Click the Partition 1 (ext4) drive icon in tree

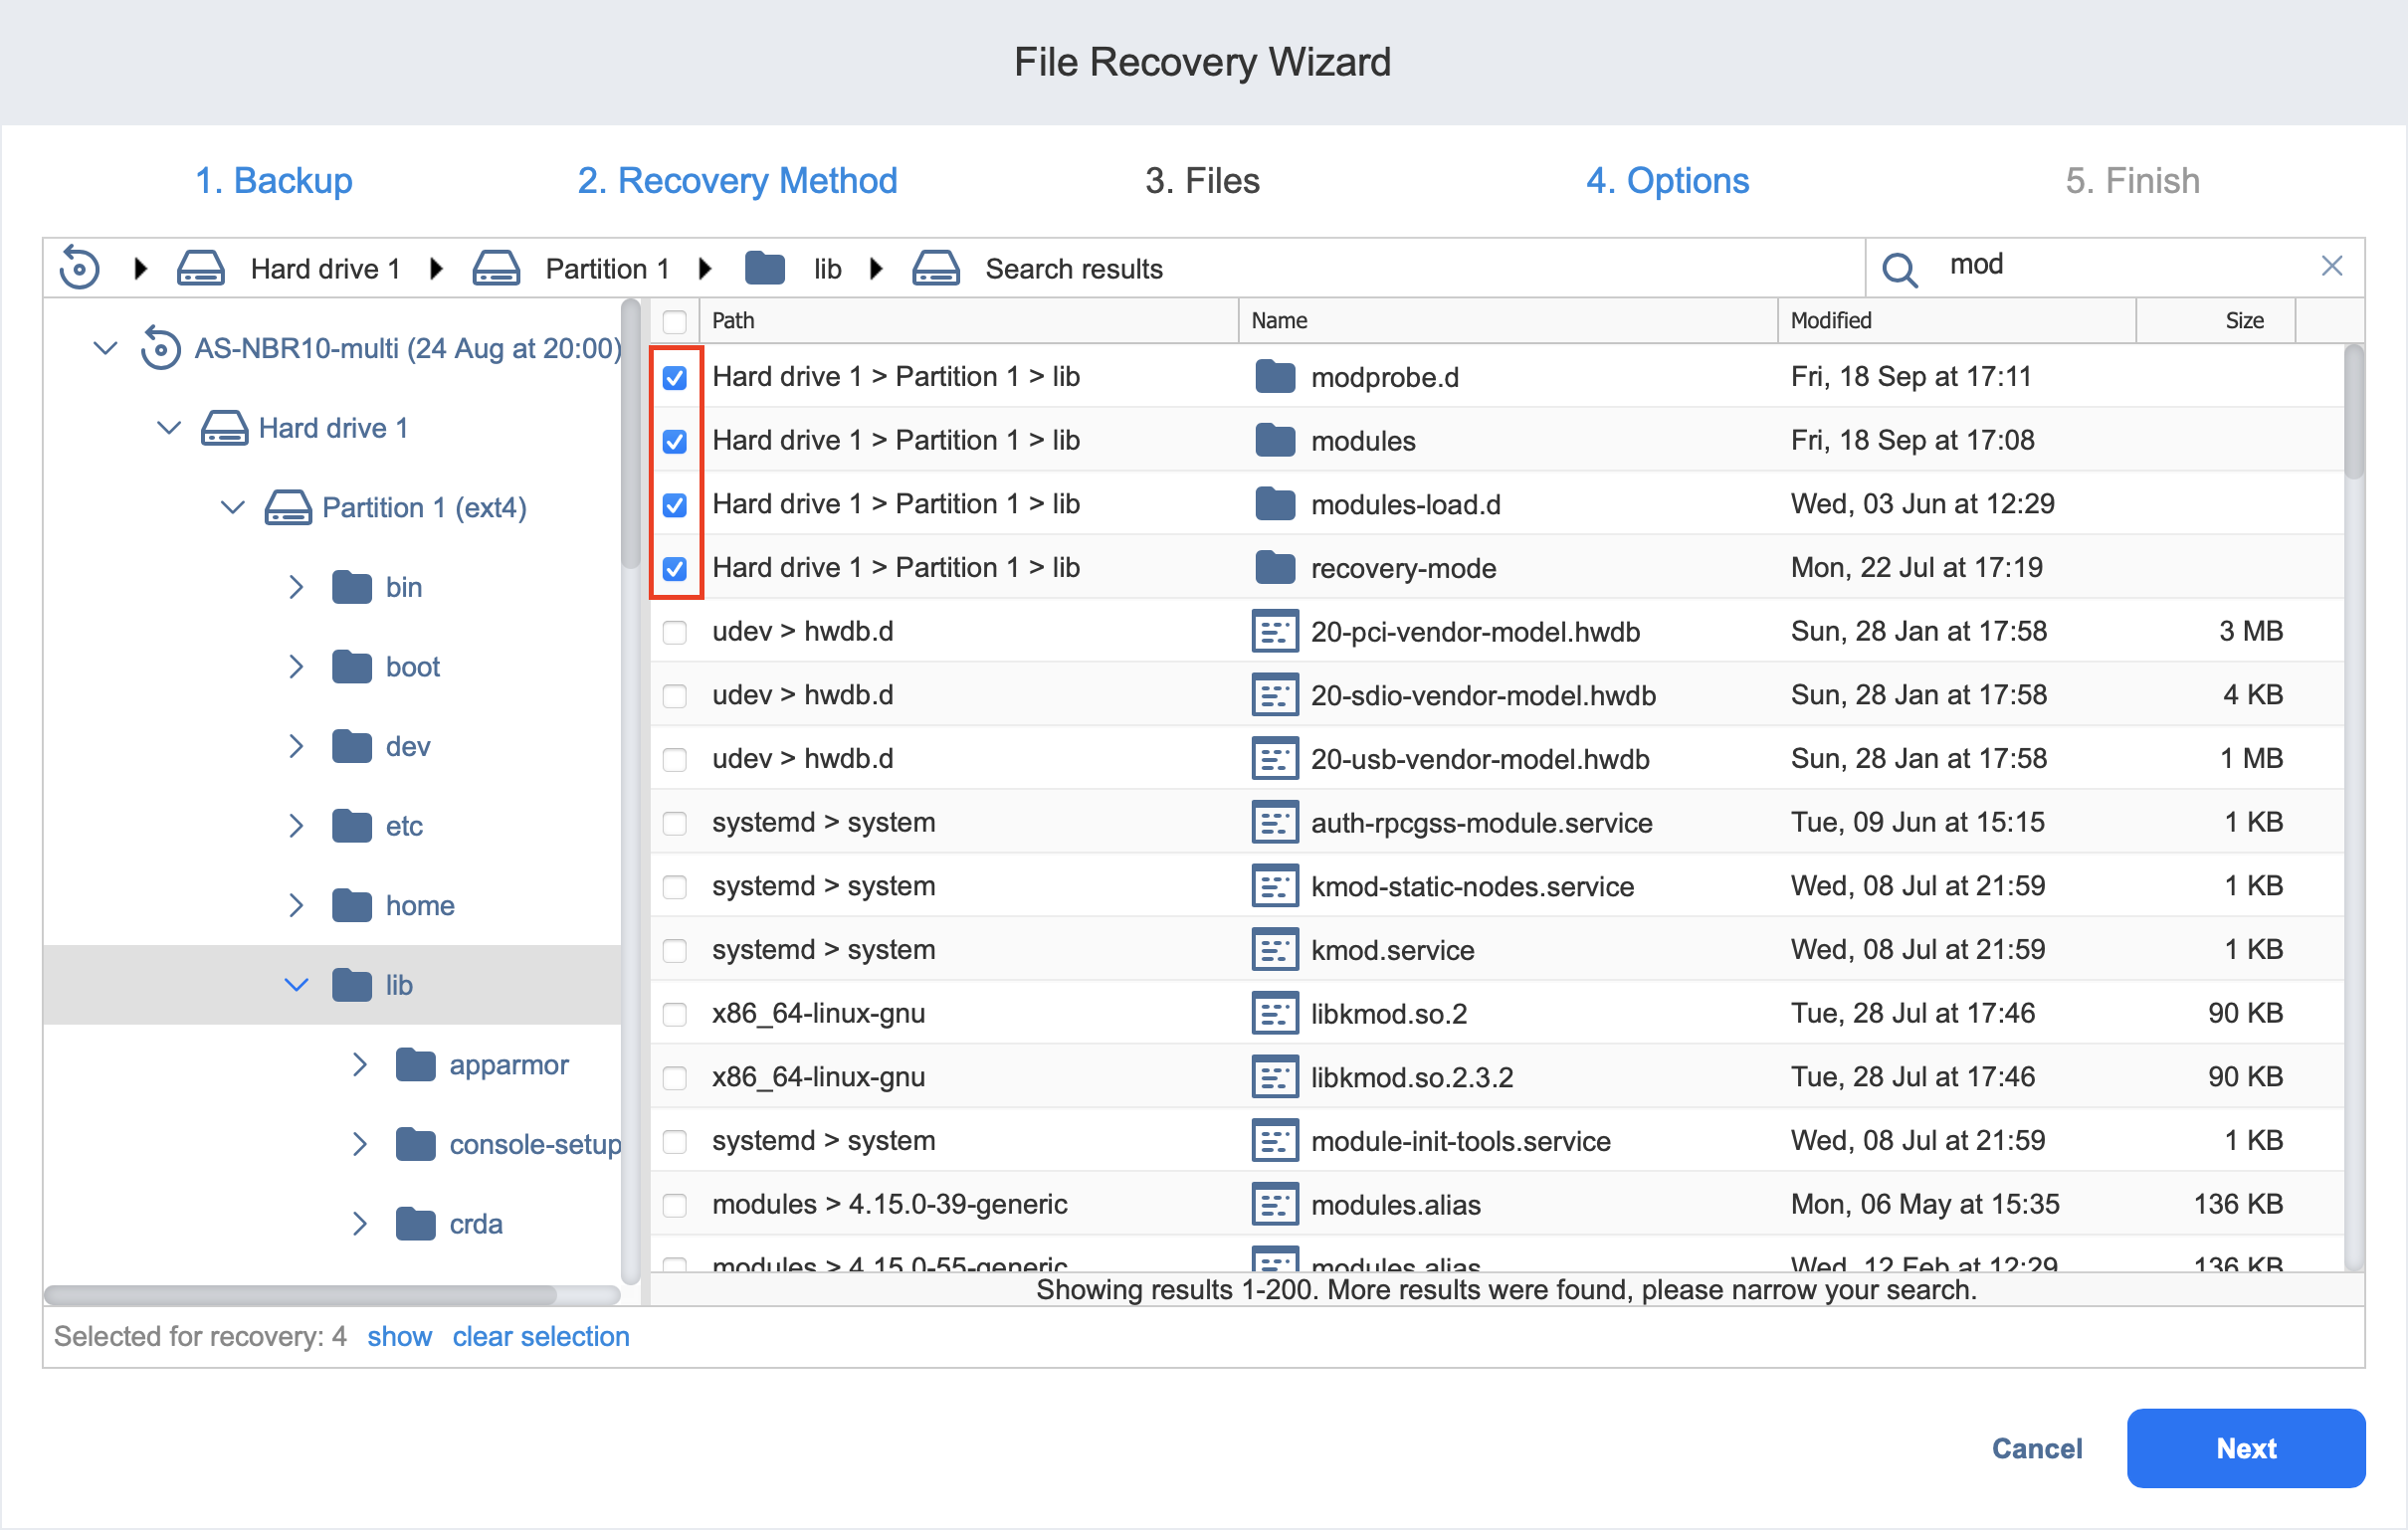pos(288,508)
